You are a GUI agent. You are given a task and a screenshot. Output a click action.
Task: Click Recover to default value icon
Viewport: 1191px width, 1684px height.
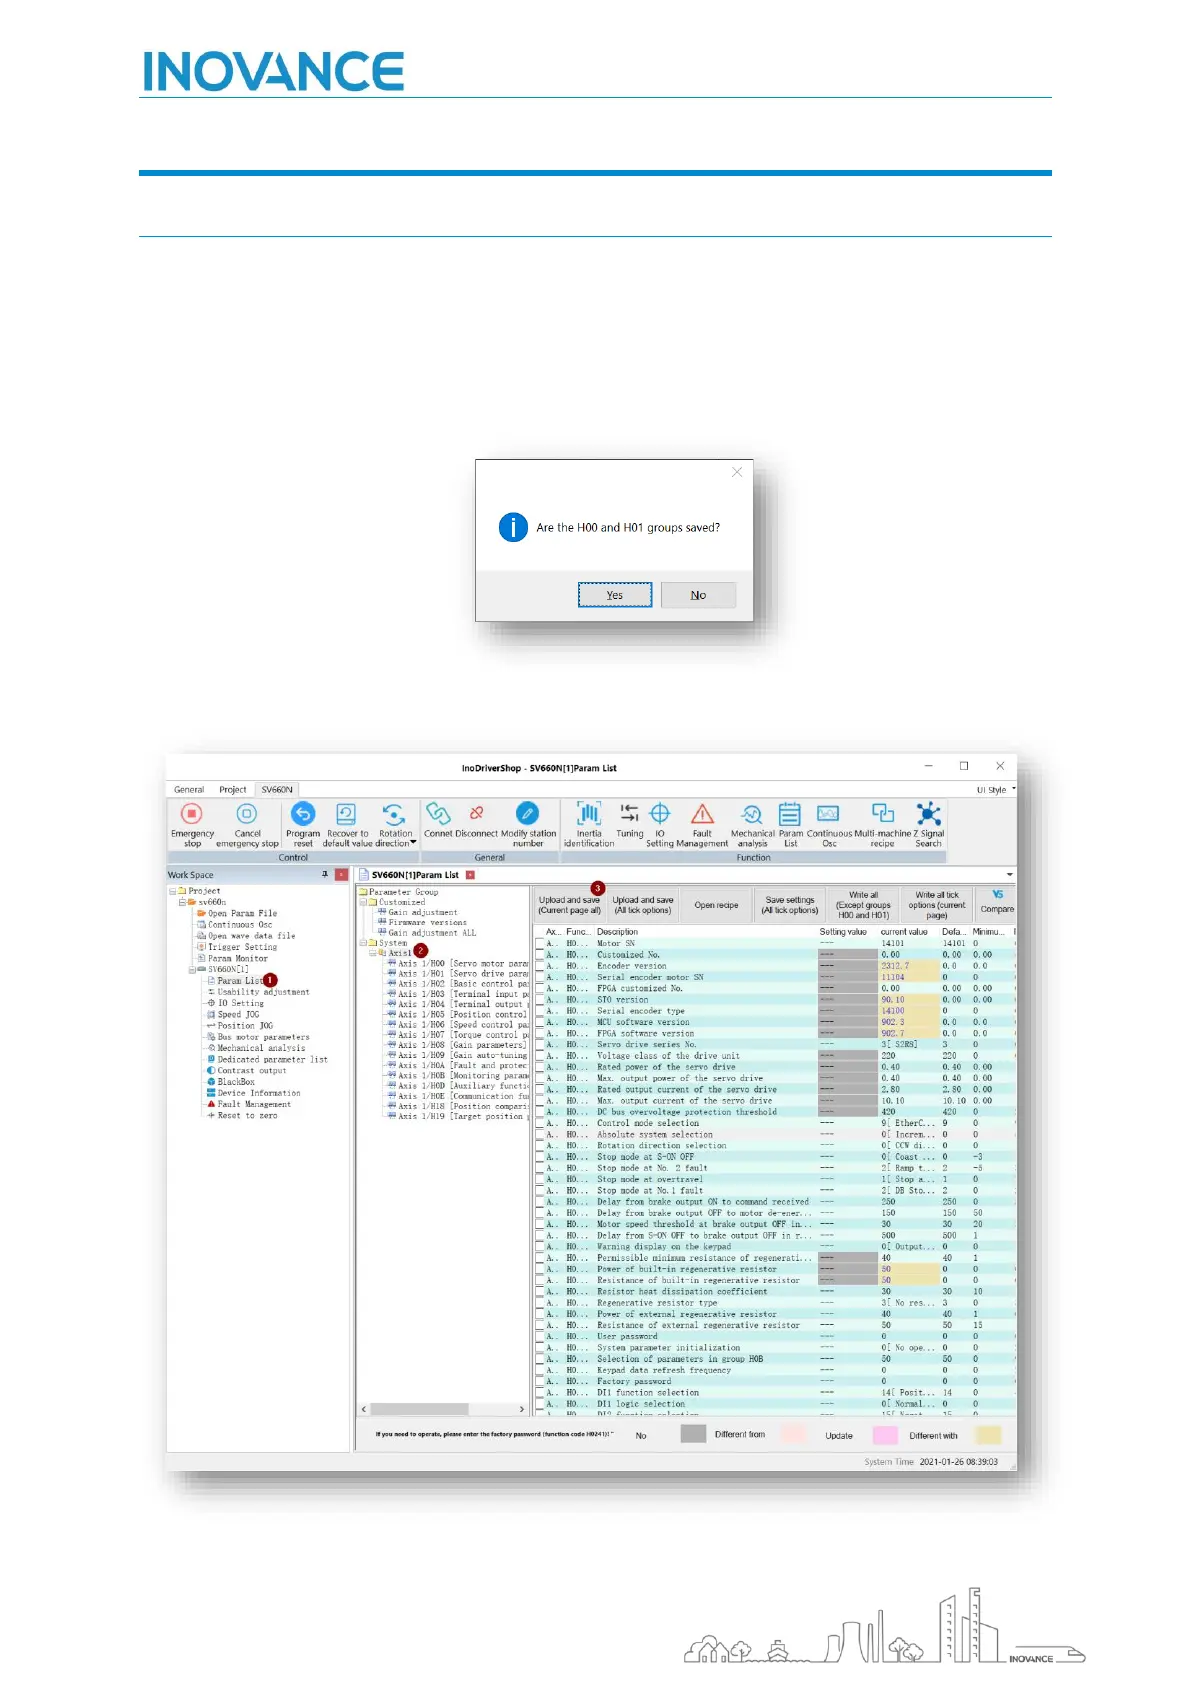coord(346,814)
